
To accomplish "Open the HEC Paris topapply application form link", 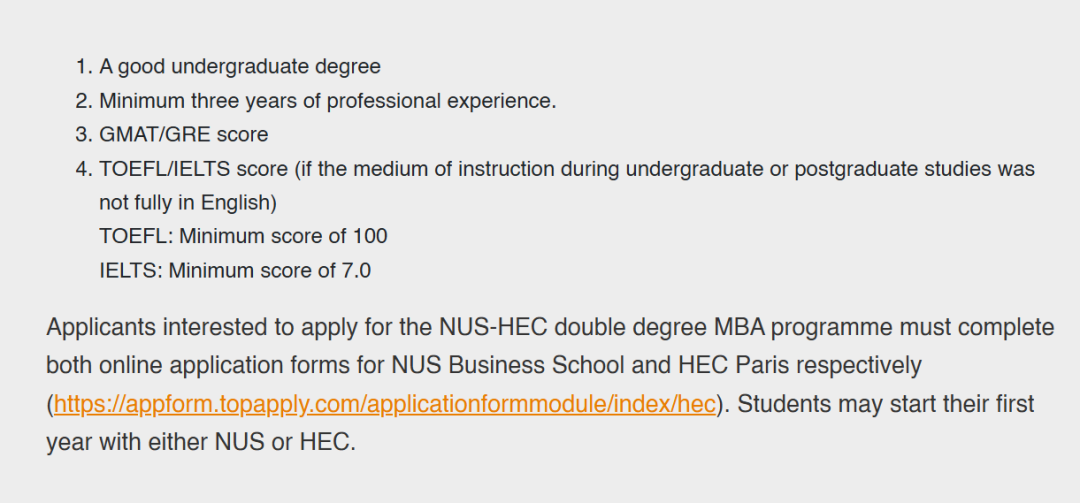I will coord(385,404).
